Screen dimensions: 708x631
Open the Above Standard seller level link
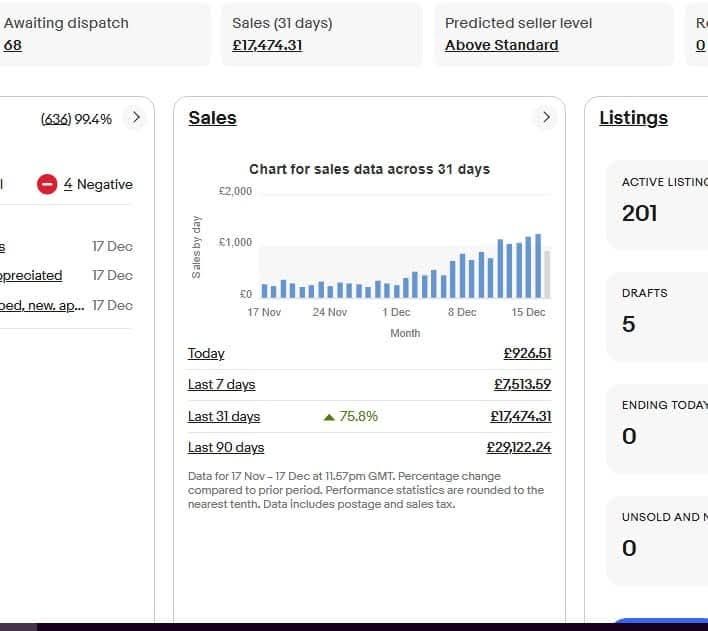click(502, 45)
